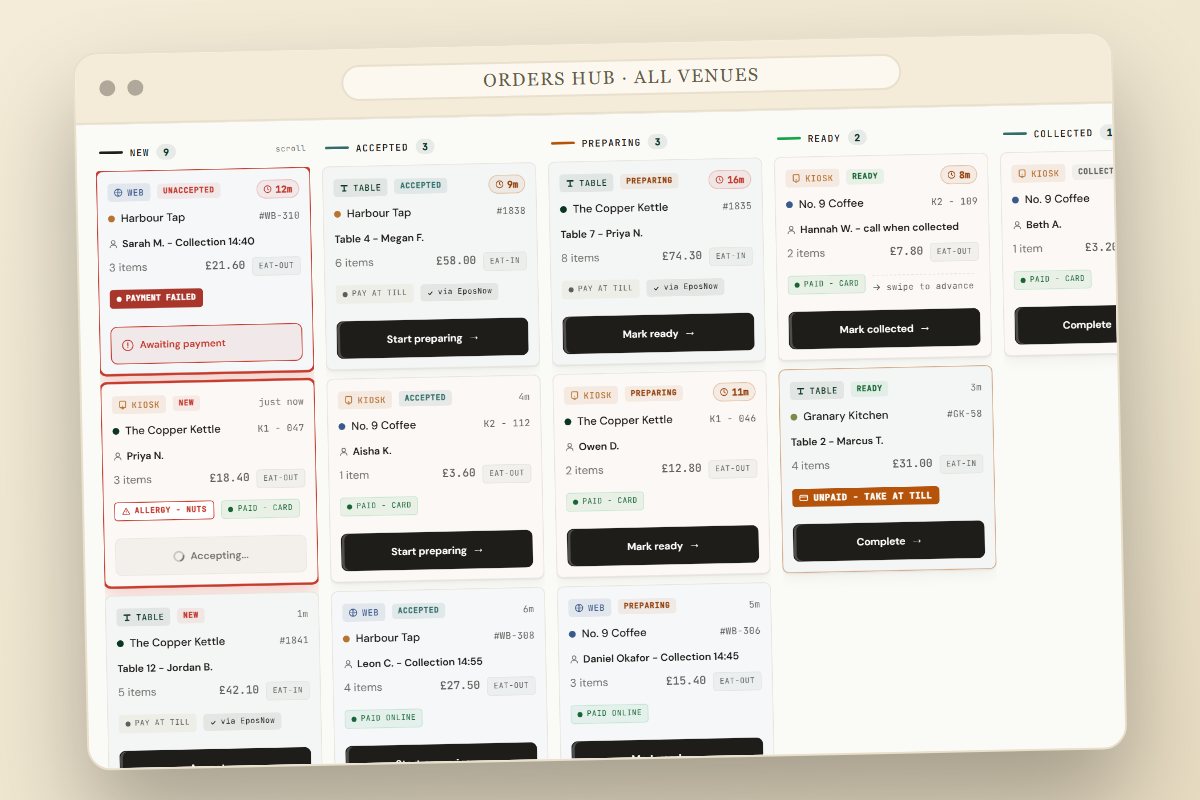Click order number #1841
Viewport: 1200px width, 800px height.
293,640
